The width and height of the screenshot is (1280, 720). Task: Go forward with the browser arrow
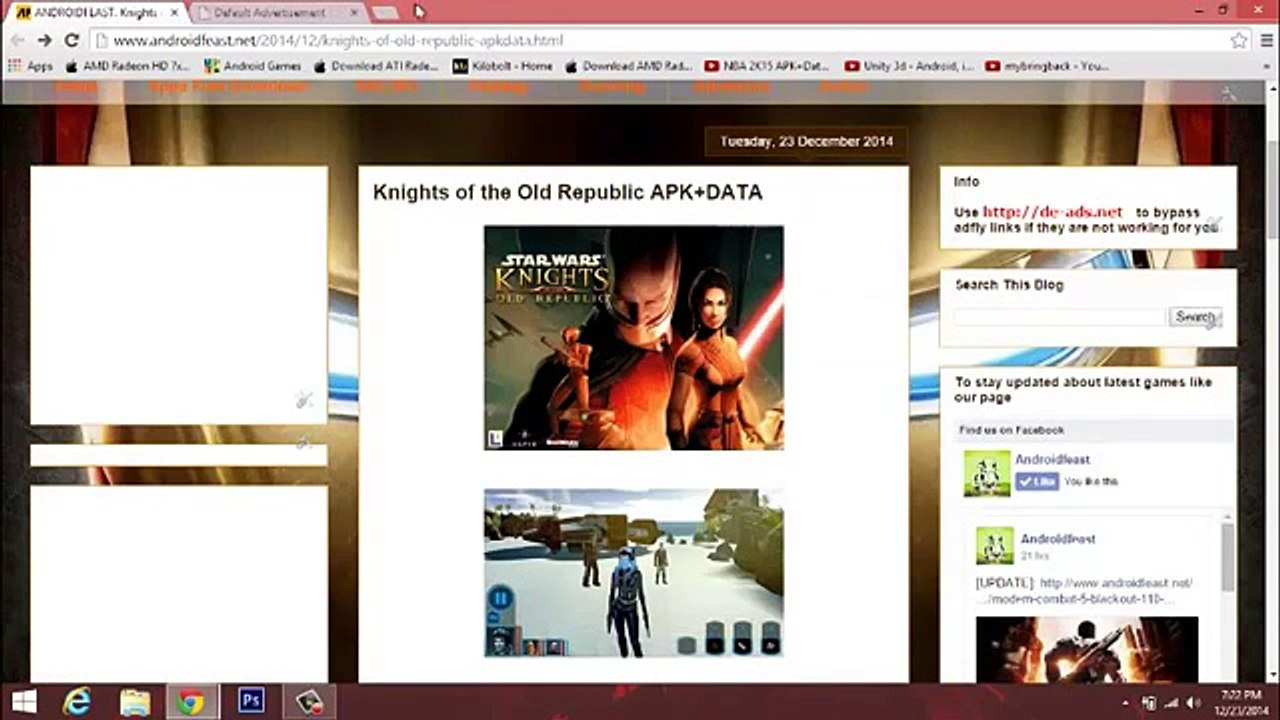coord(44,40)
